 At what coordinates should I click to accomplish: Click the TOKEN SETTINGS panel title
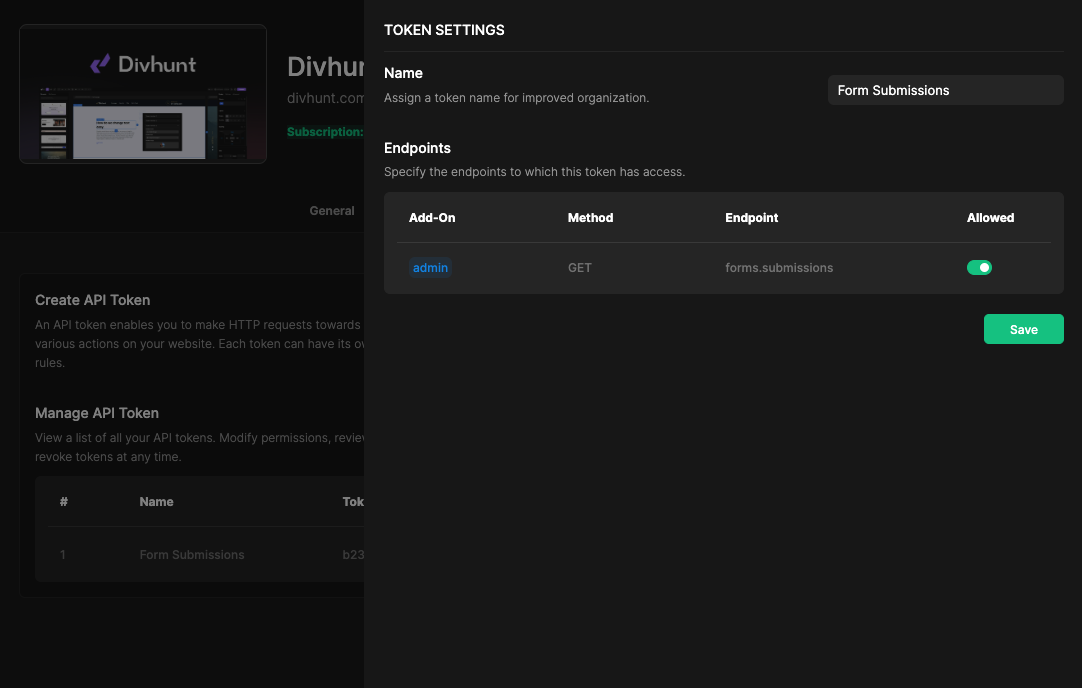(444, 30)
